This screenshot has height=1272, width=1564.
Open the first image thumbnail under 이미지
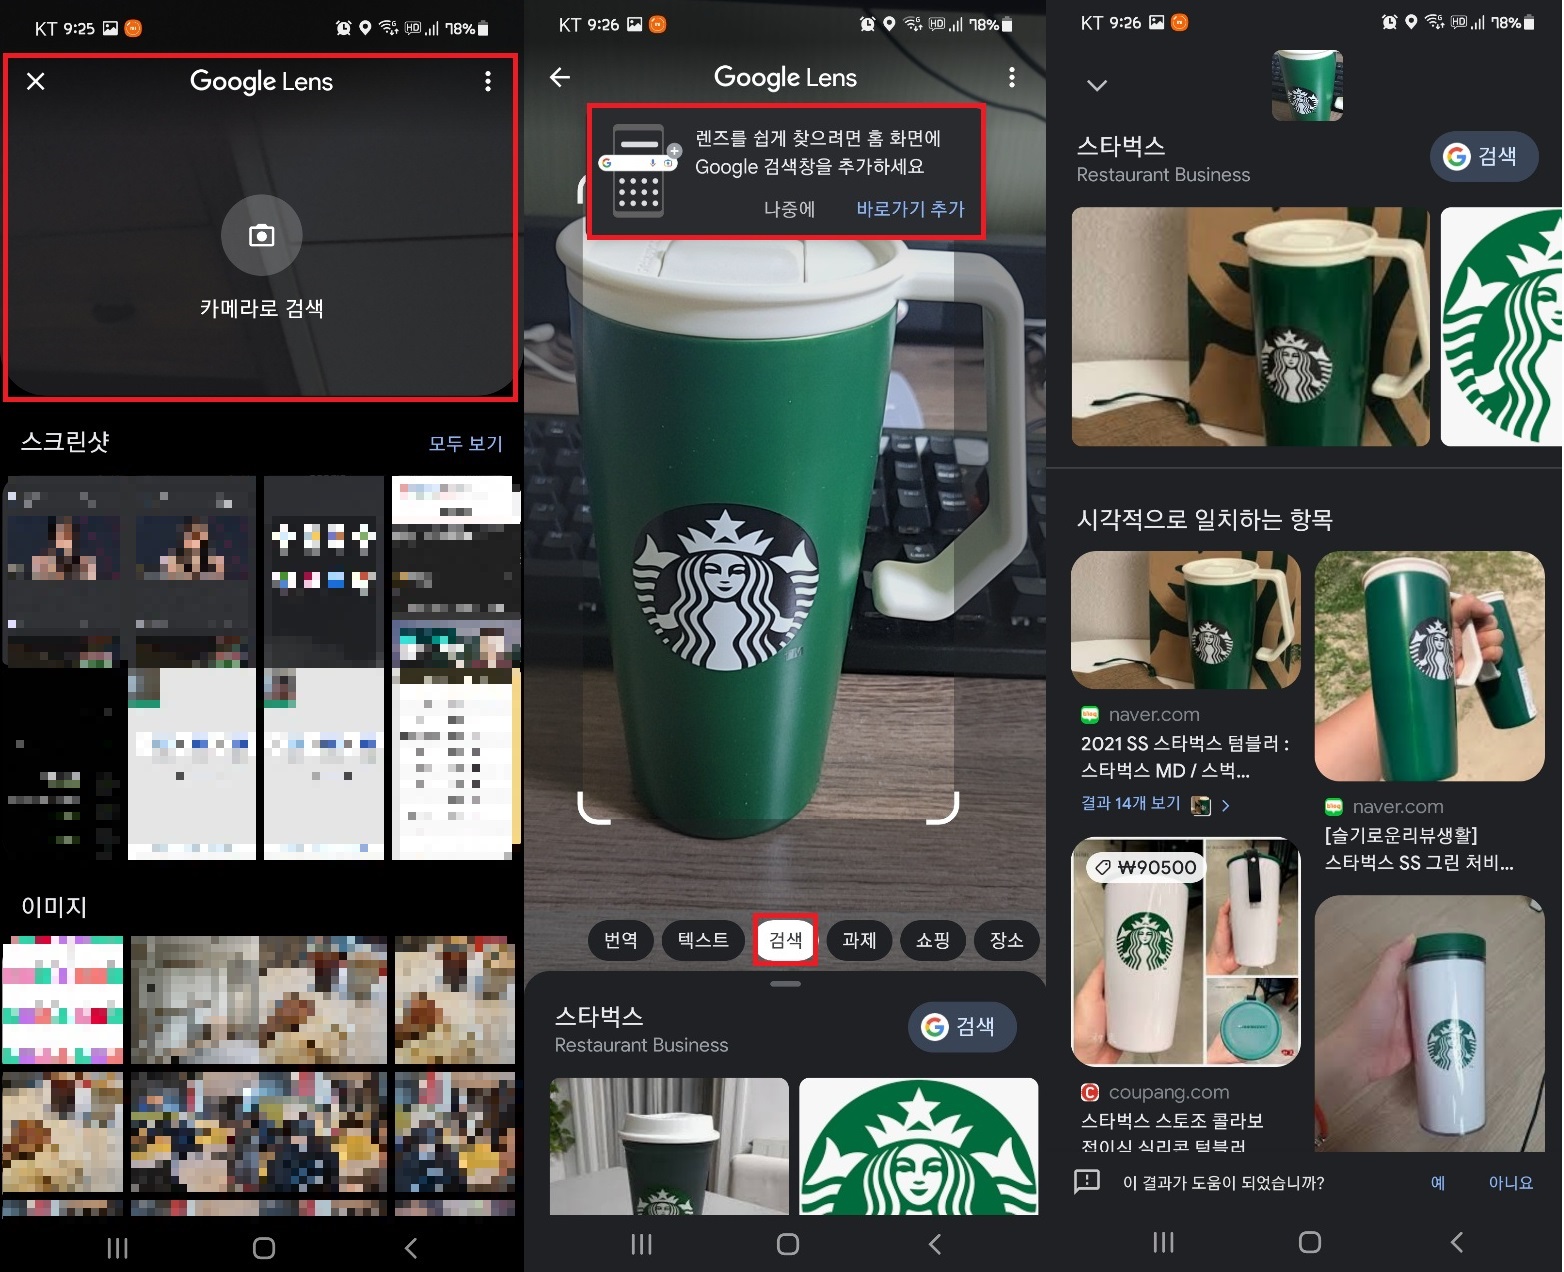click(63, 1000)
